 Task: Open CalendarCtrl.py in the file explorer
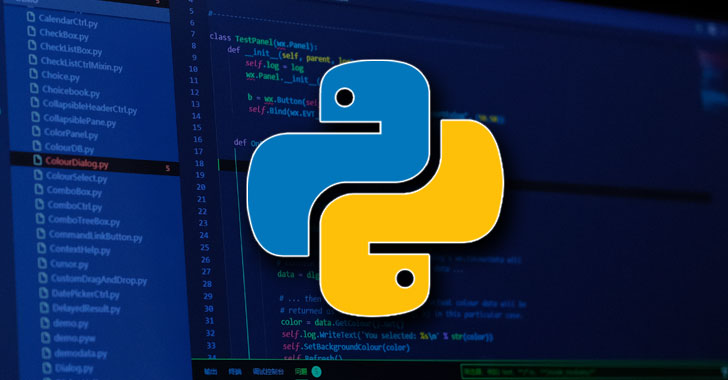coord(68,20)
